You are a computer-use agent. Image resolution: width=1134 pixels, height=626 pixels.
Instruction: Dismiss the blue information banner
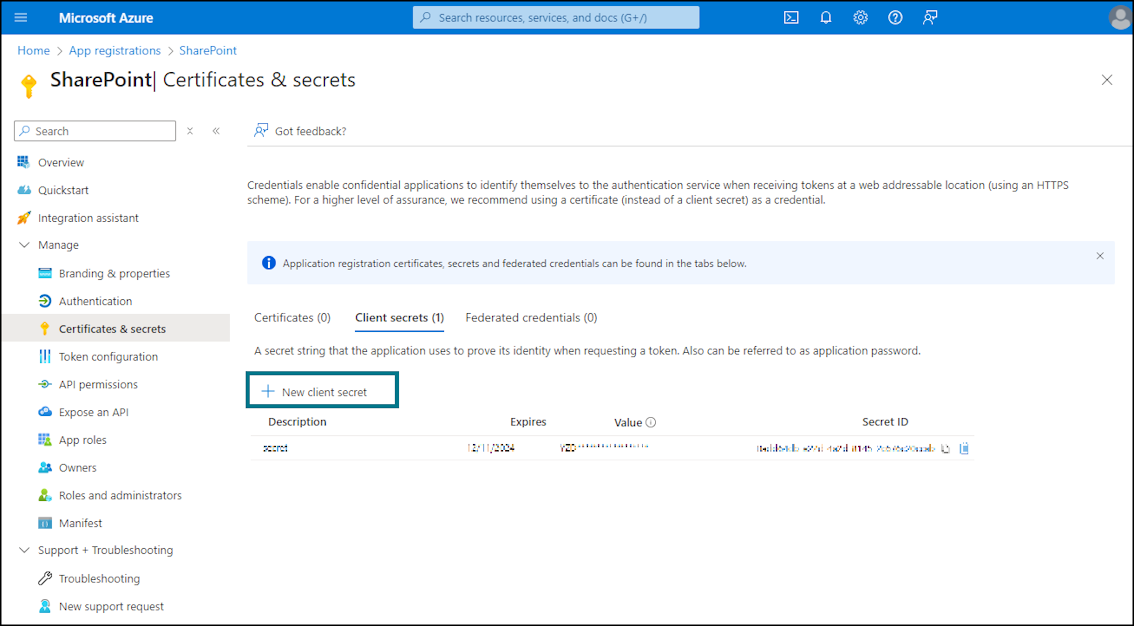[x=1100, y=256]
